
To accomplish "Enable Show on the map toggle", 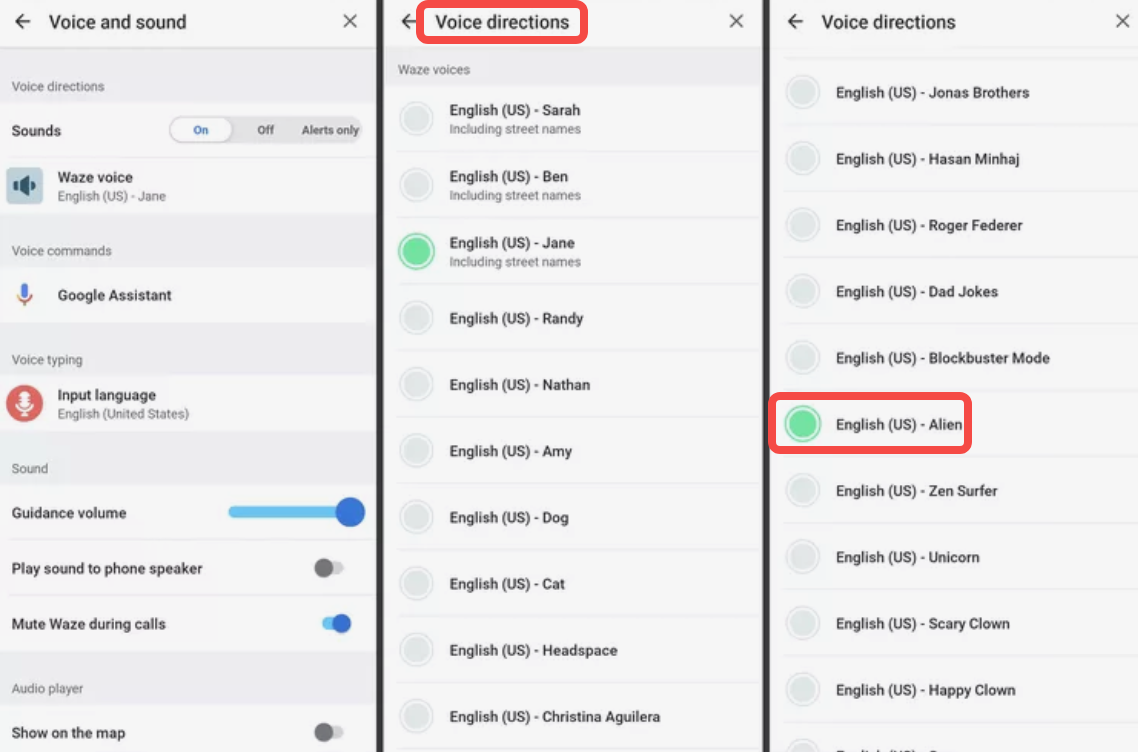I will [329, 733].
